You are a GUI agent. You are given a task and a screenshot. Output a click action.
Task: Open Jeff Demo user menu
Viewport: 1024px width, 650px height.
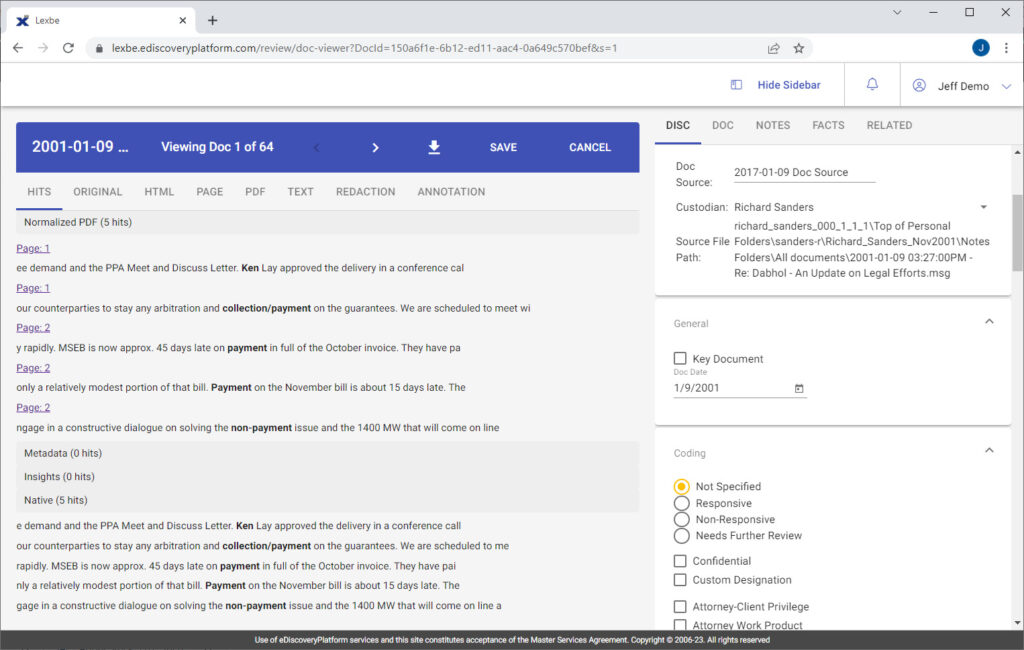(962, 86)
